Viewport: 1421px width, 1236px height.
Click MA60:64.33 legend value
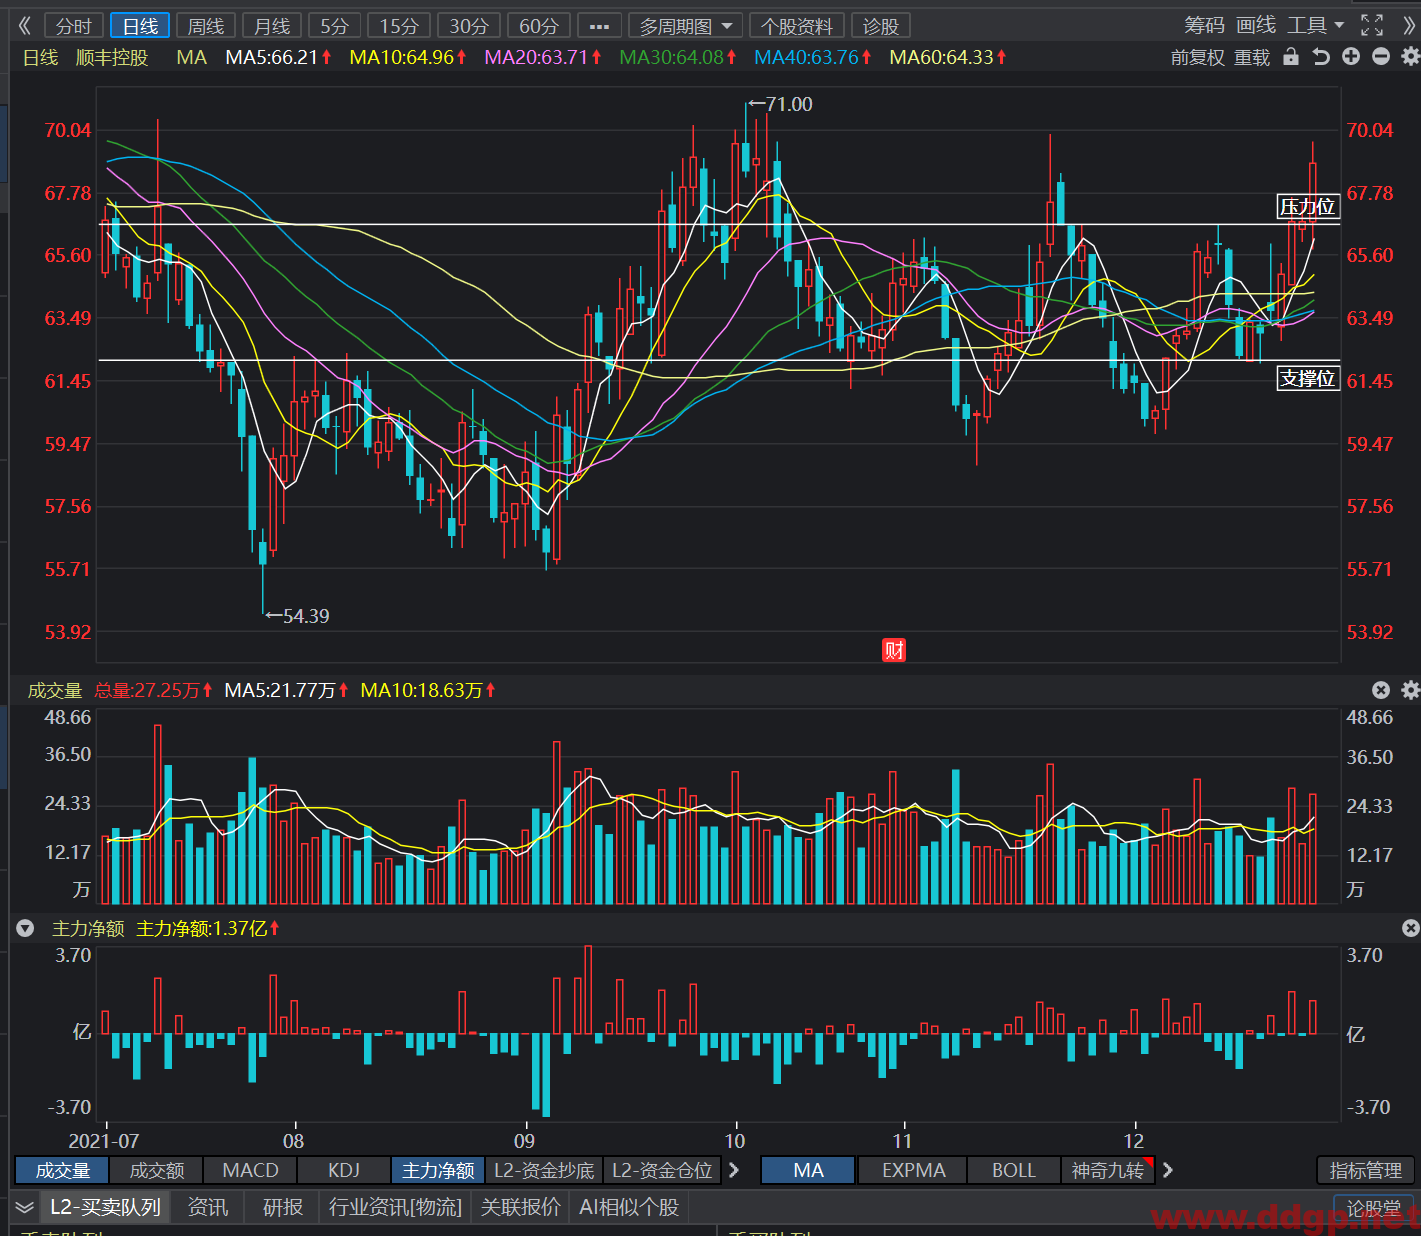click(x=948, y=58)
